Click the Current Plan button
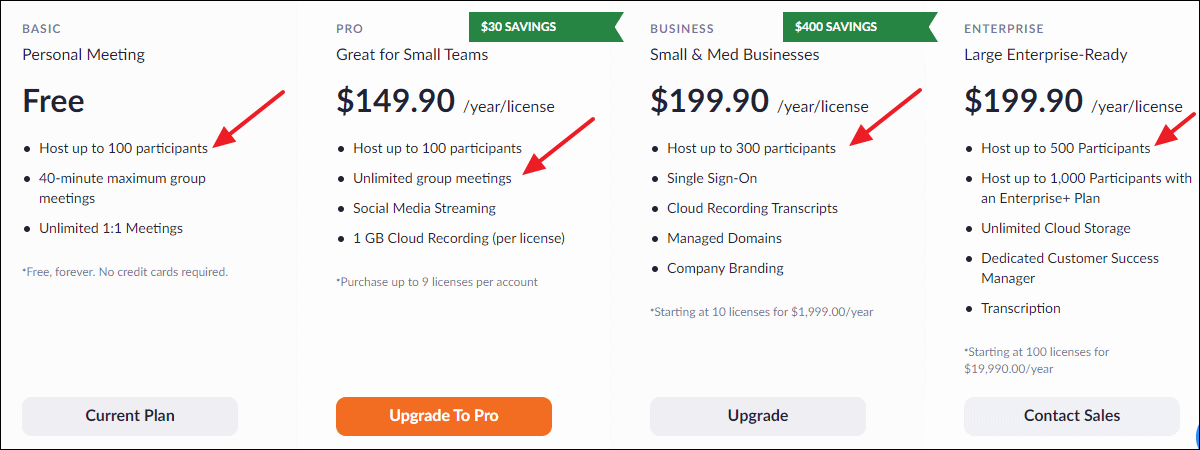The height and width of the screenshot is (450, 1200). (x=130, y=416)
